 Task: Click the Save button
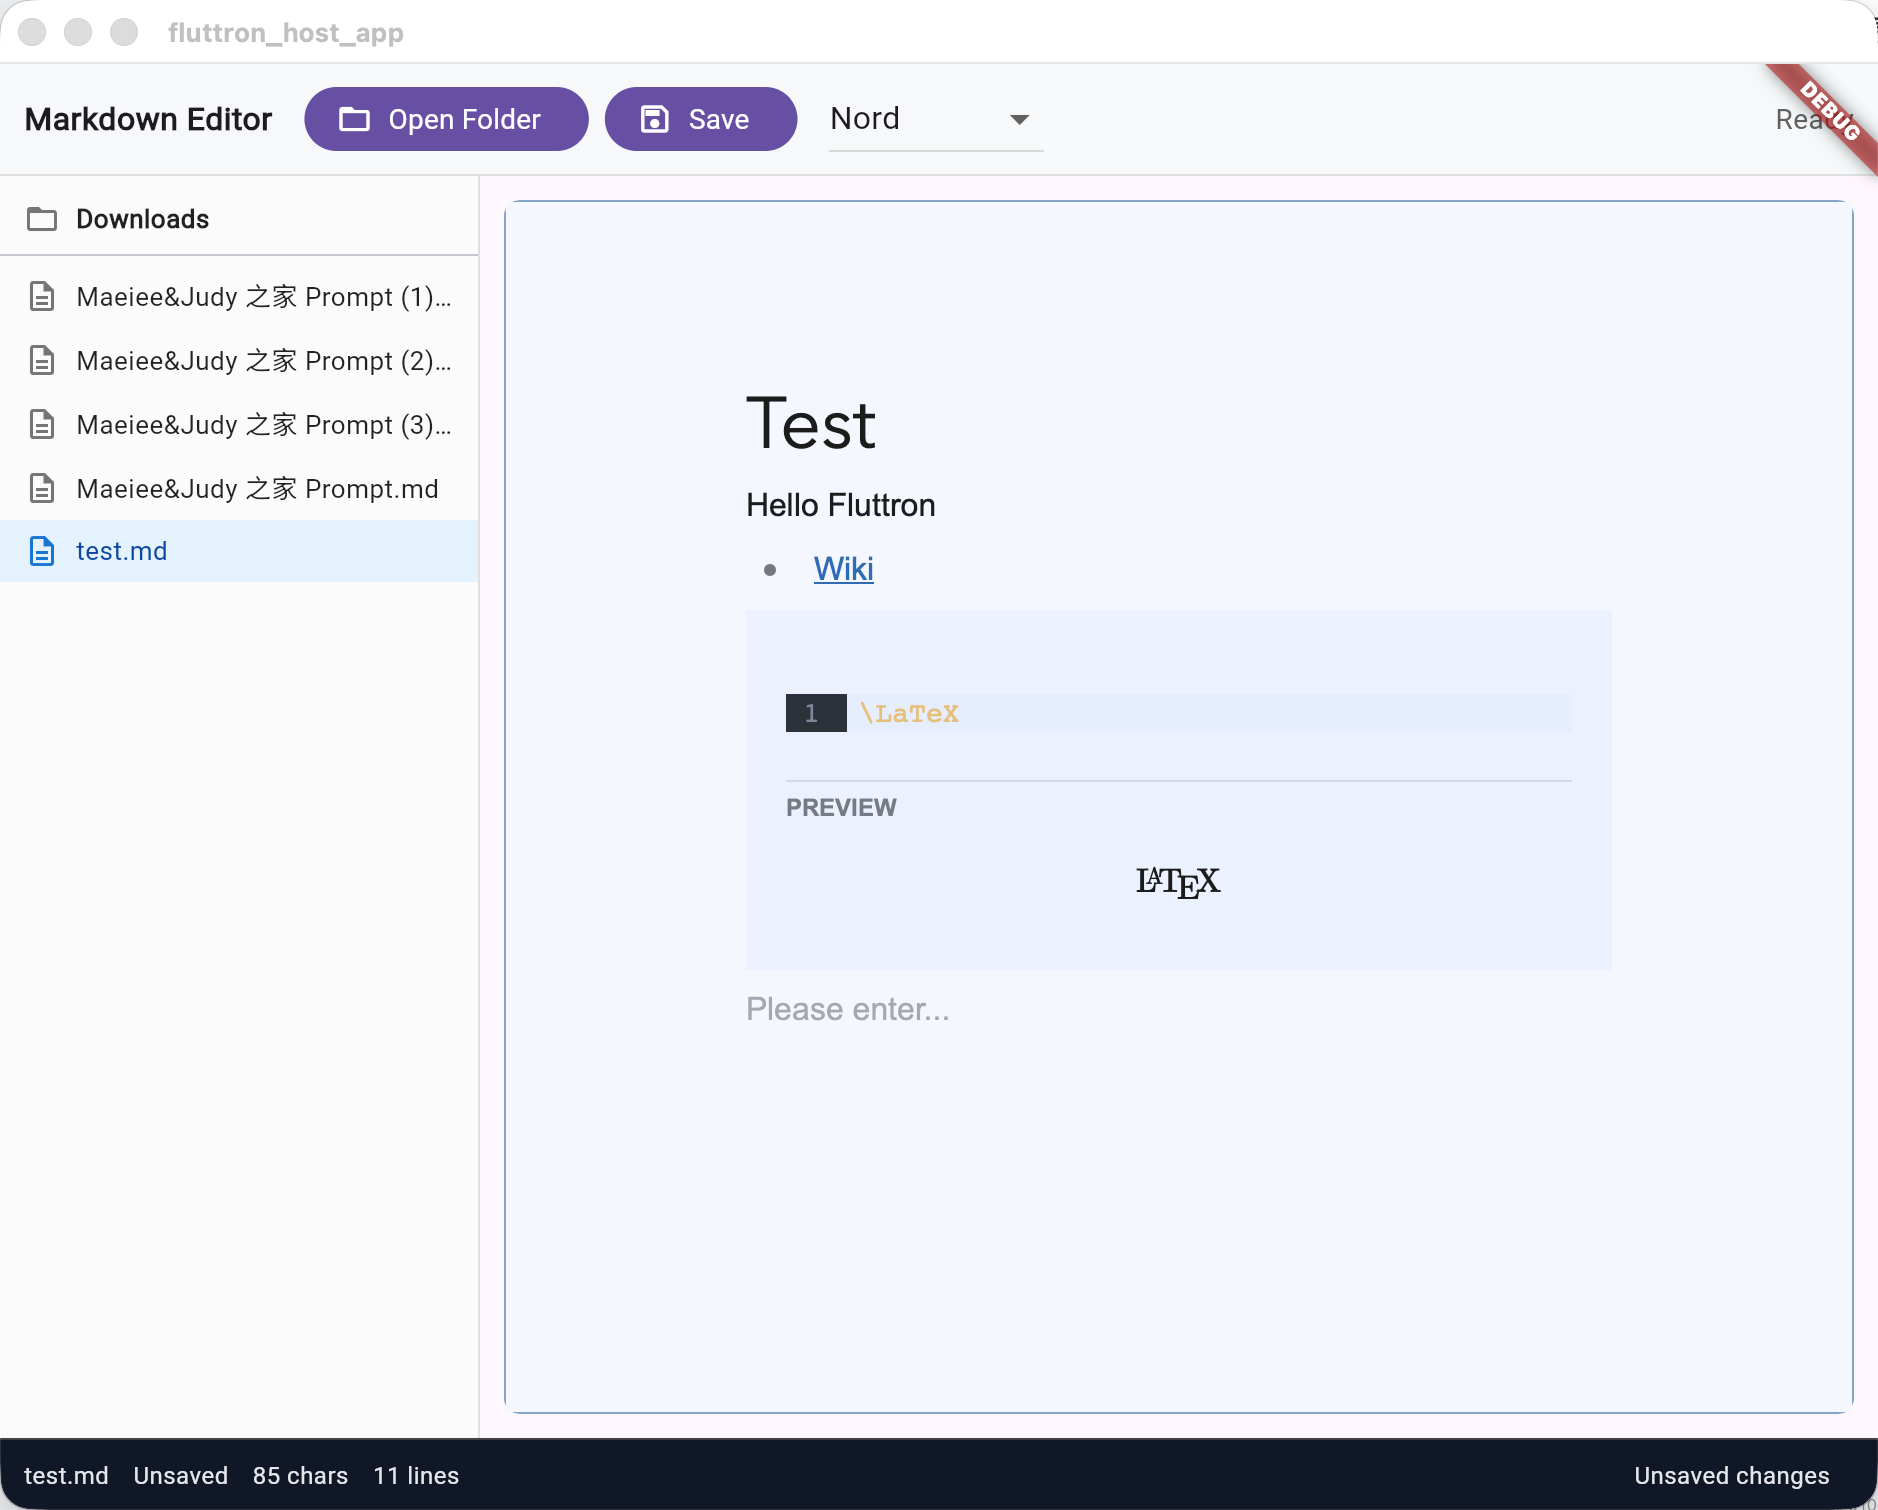[x=700, y=119]
